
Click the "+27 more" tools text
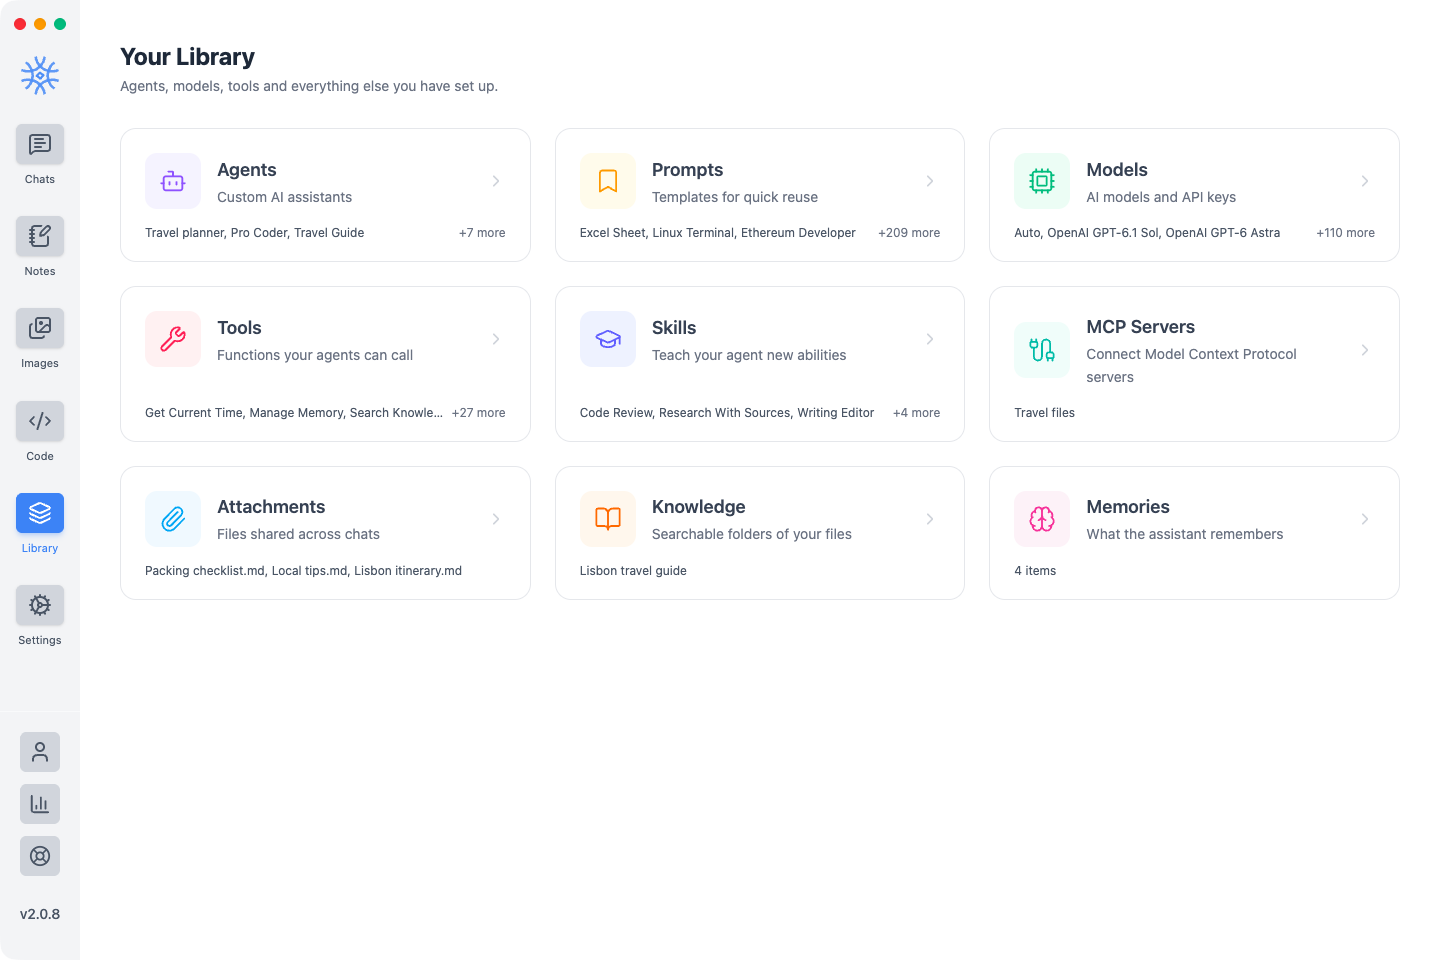coord(478,413)
